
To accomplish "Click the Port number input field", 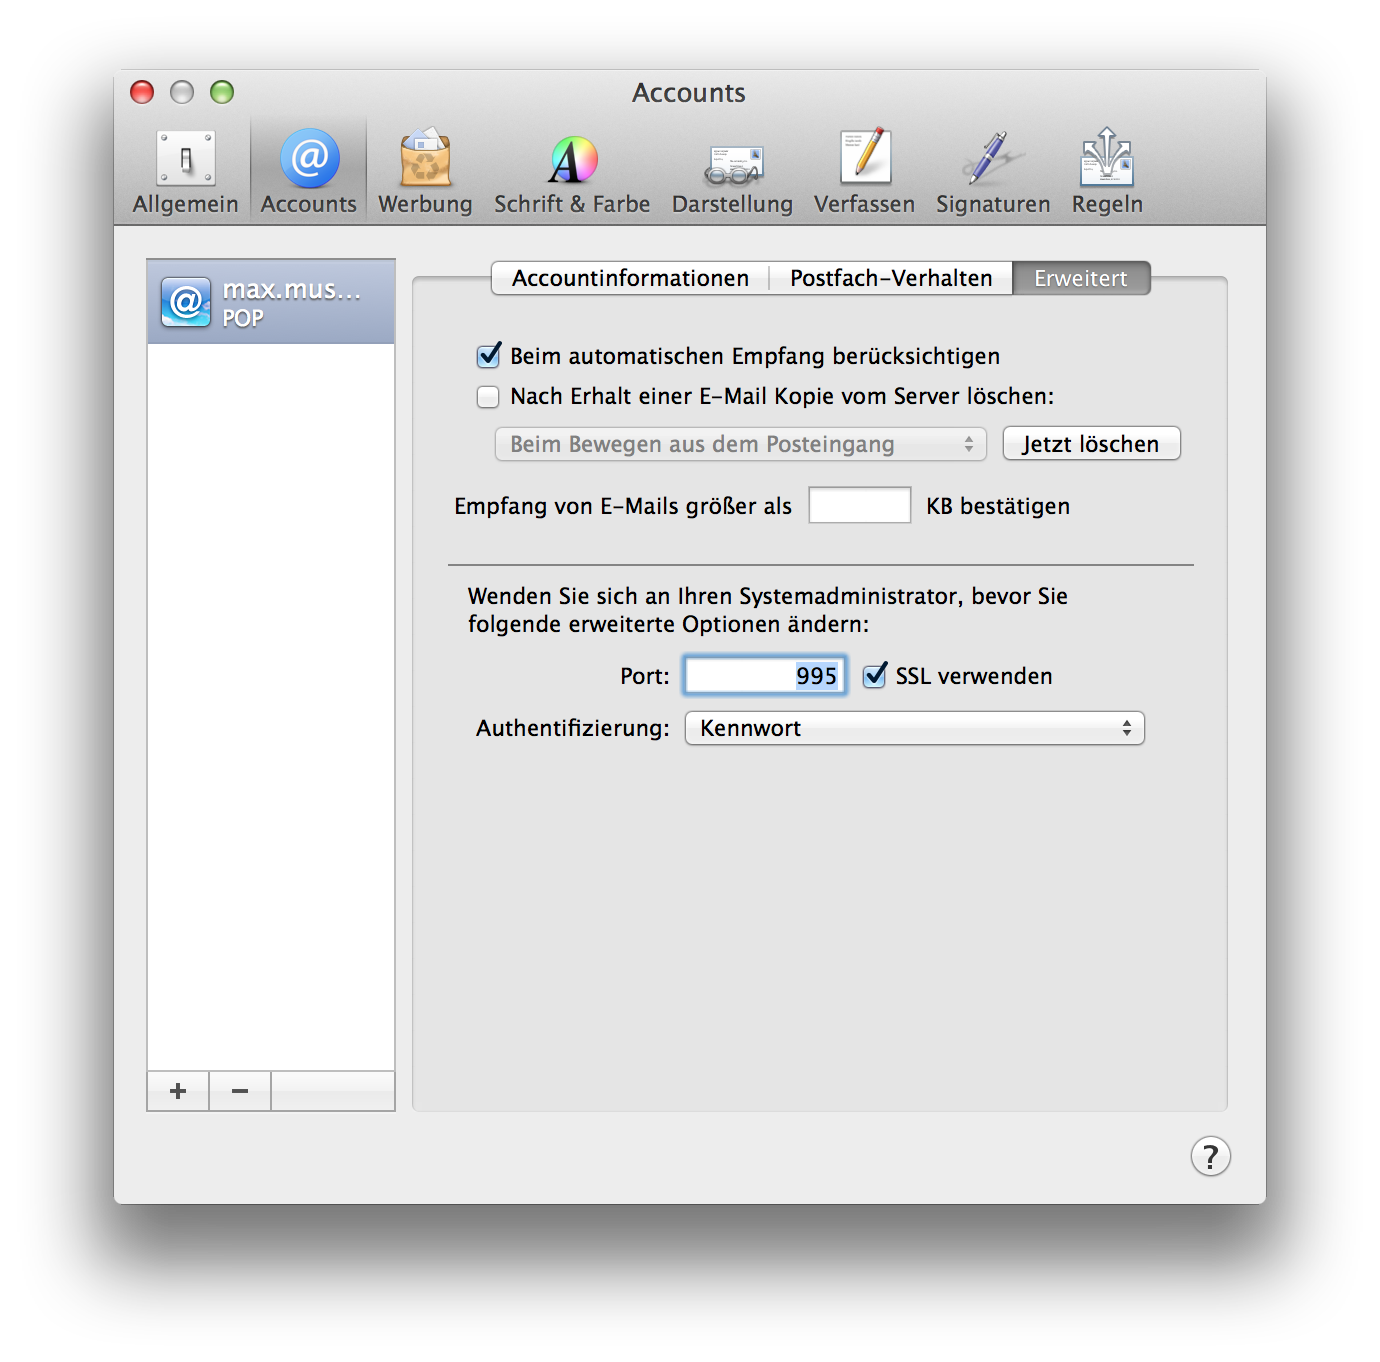I will coord(765,676).
